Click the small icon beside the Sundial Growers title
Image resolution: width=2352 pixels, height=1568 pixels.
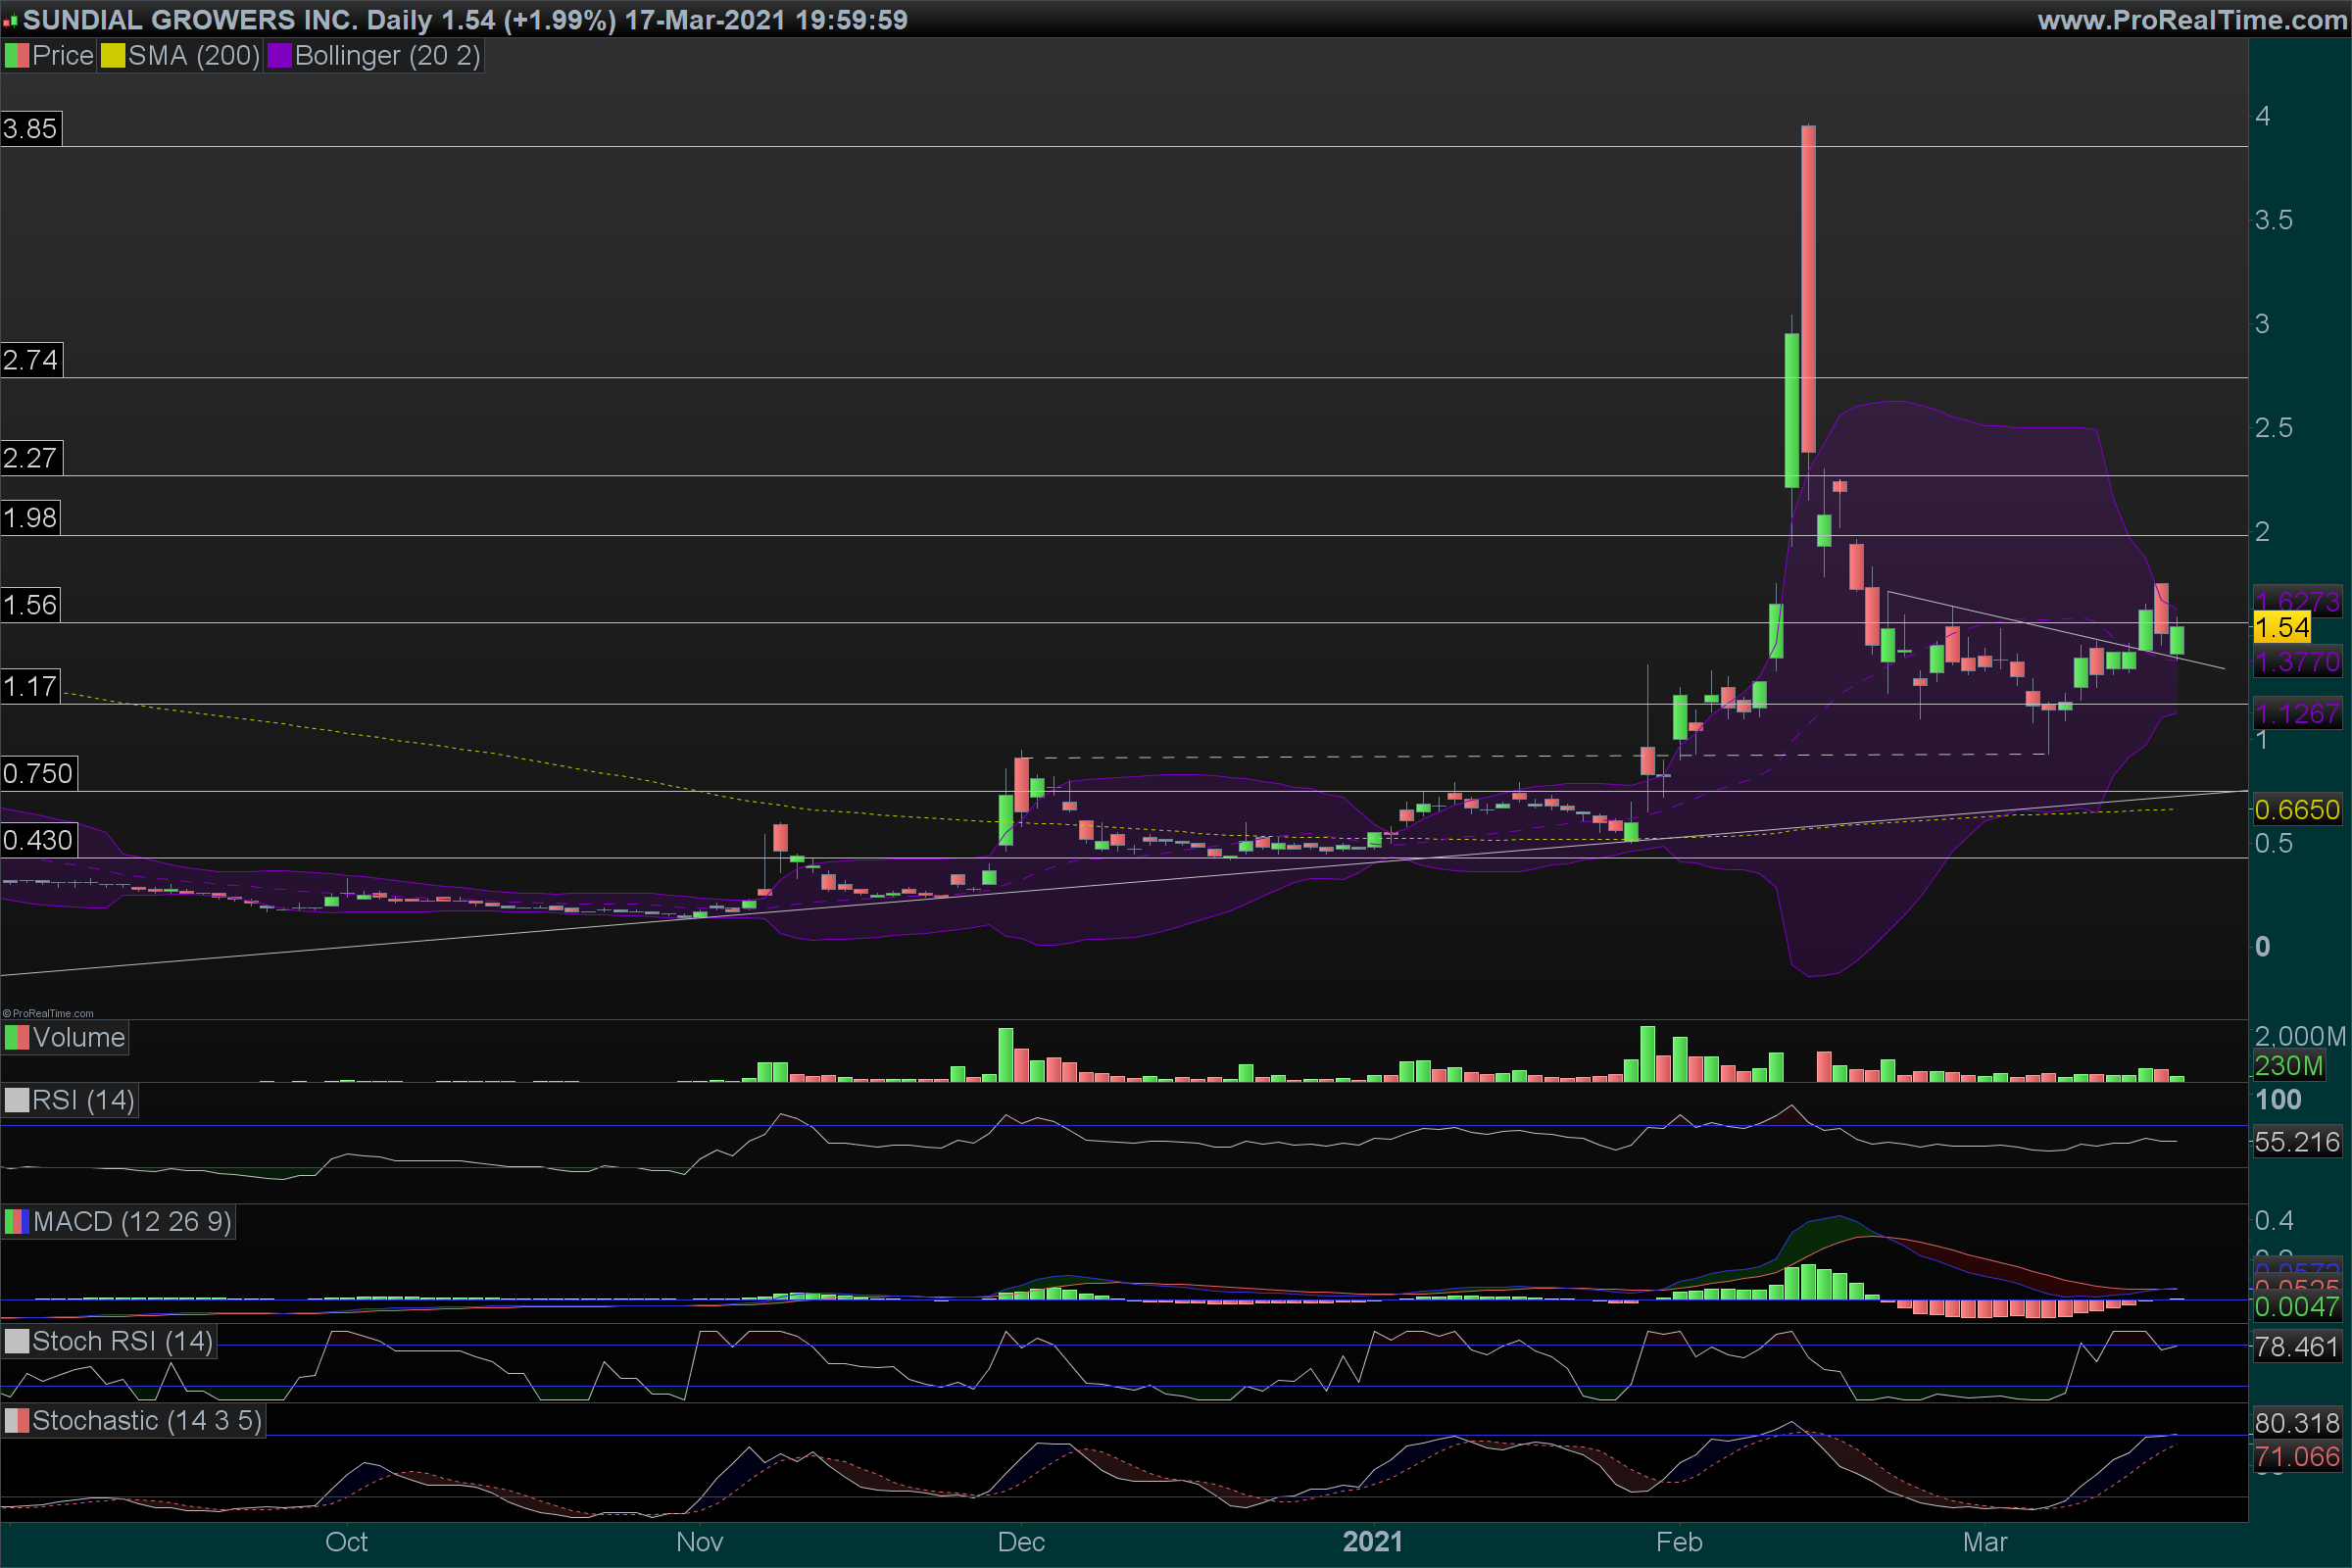tap(10, 21)
